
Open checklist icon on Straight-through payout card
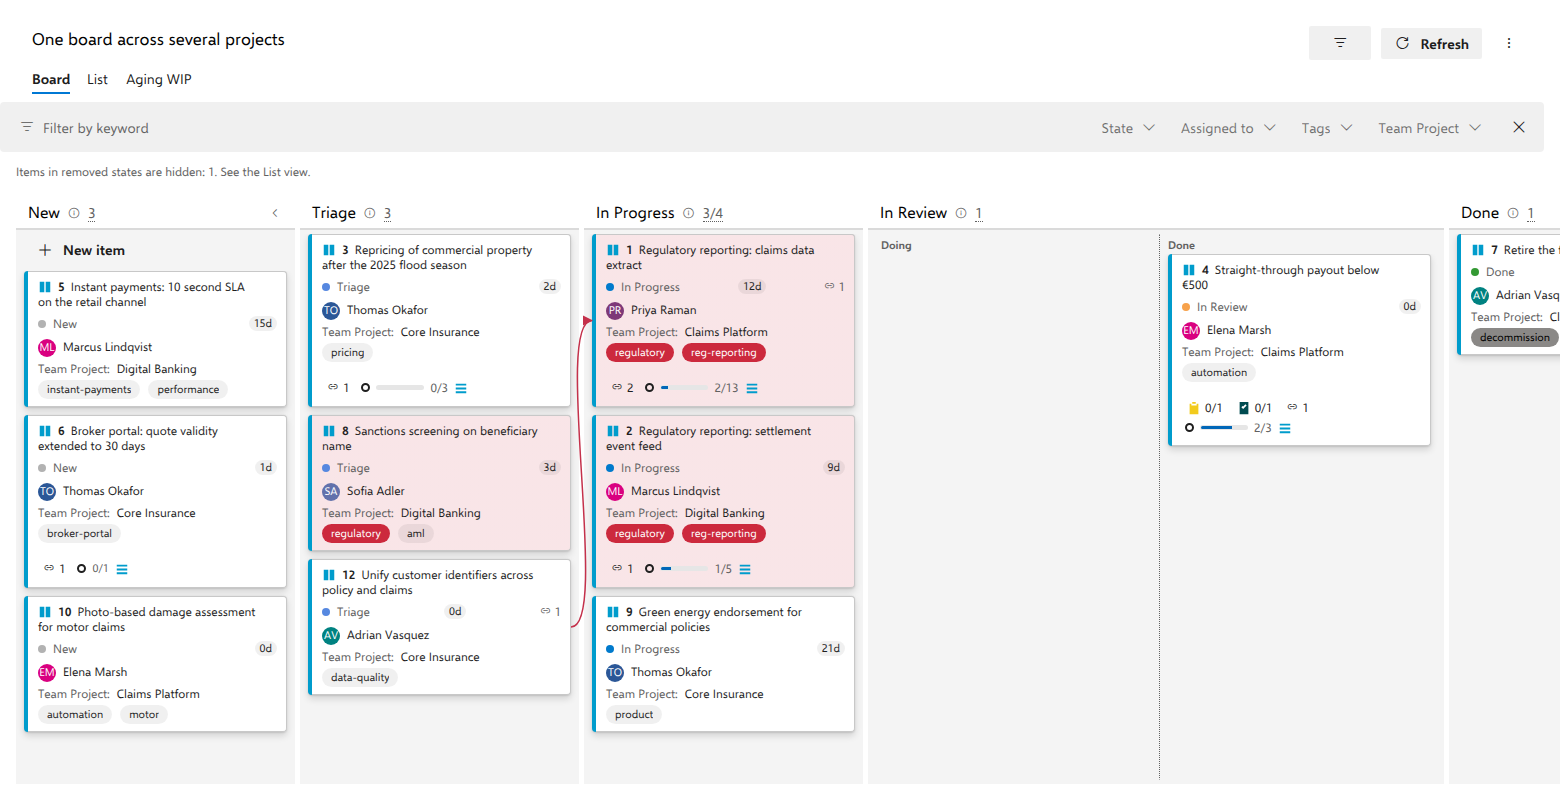[x=1285, y=428]
